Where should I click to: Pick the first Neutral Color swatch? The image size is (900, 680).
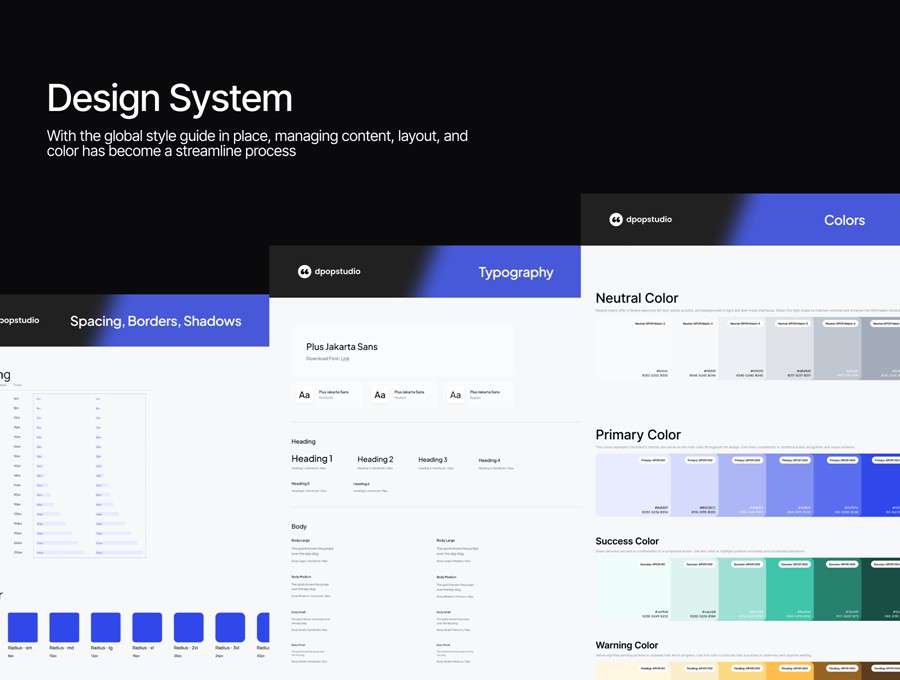[x=632, y=348]
